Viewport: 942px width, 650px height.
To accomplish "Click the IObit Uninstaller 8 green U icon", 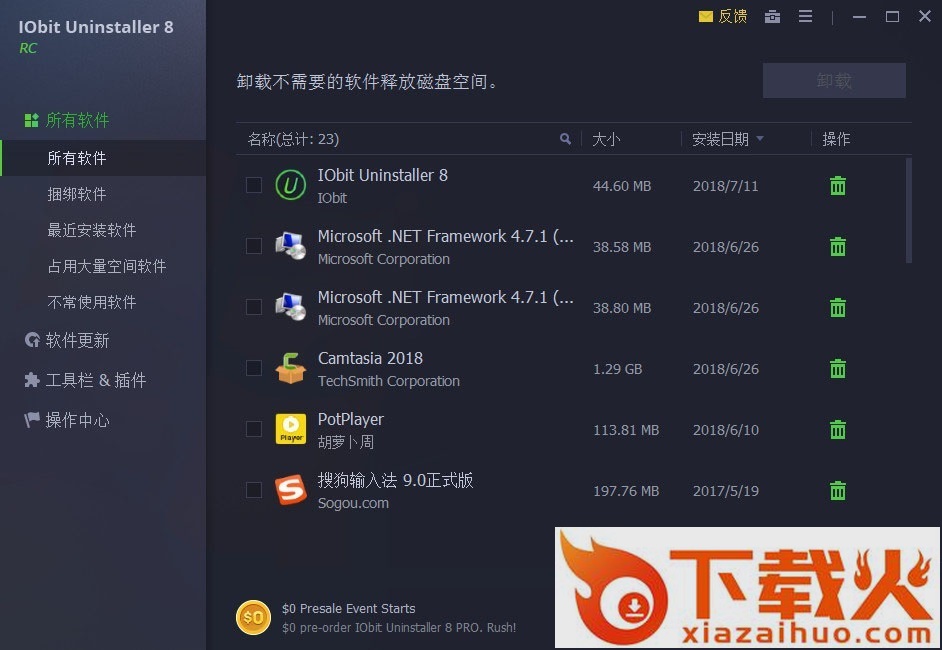I will tap(291, 185).
